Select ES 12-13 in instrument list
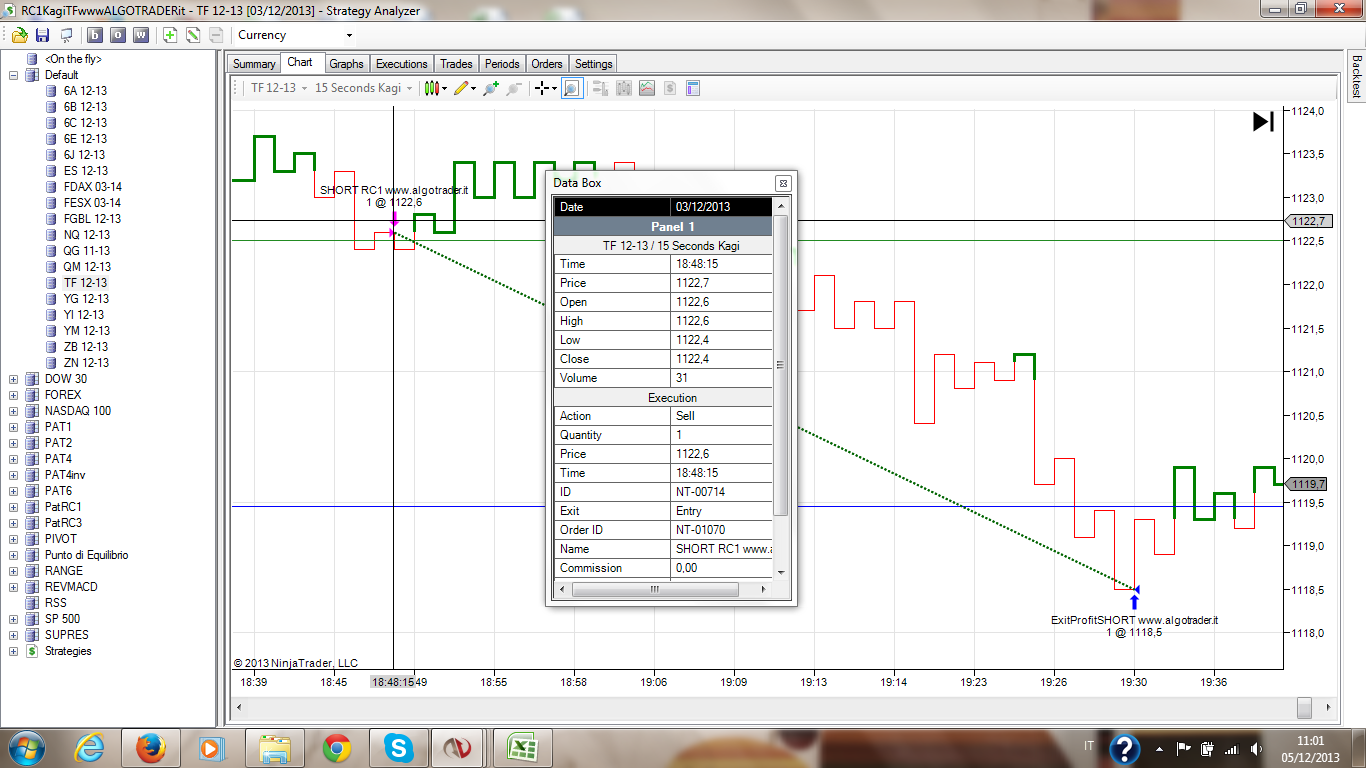This screenshot has height=768, width=1366. pos(85,171)
